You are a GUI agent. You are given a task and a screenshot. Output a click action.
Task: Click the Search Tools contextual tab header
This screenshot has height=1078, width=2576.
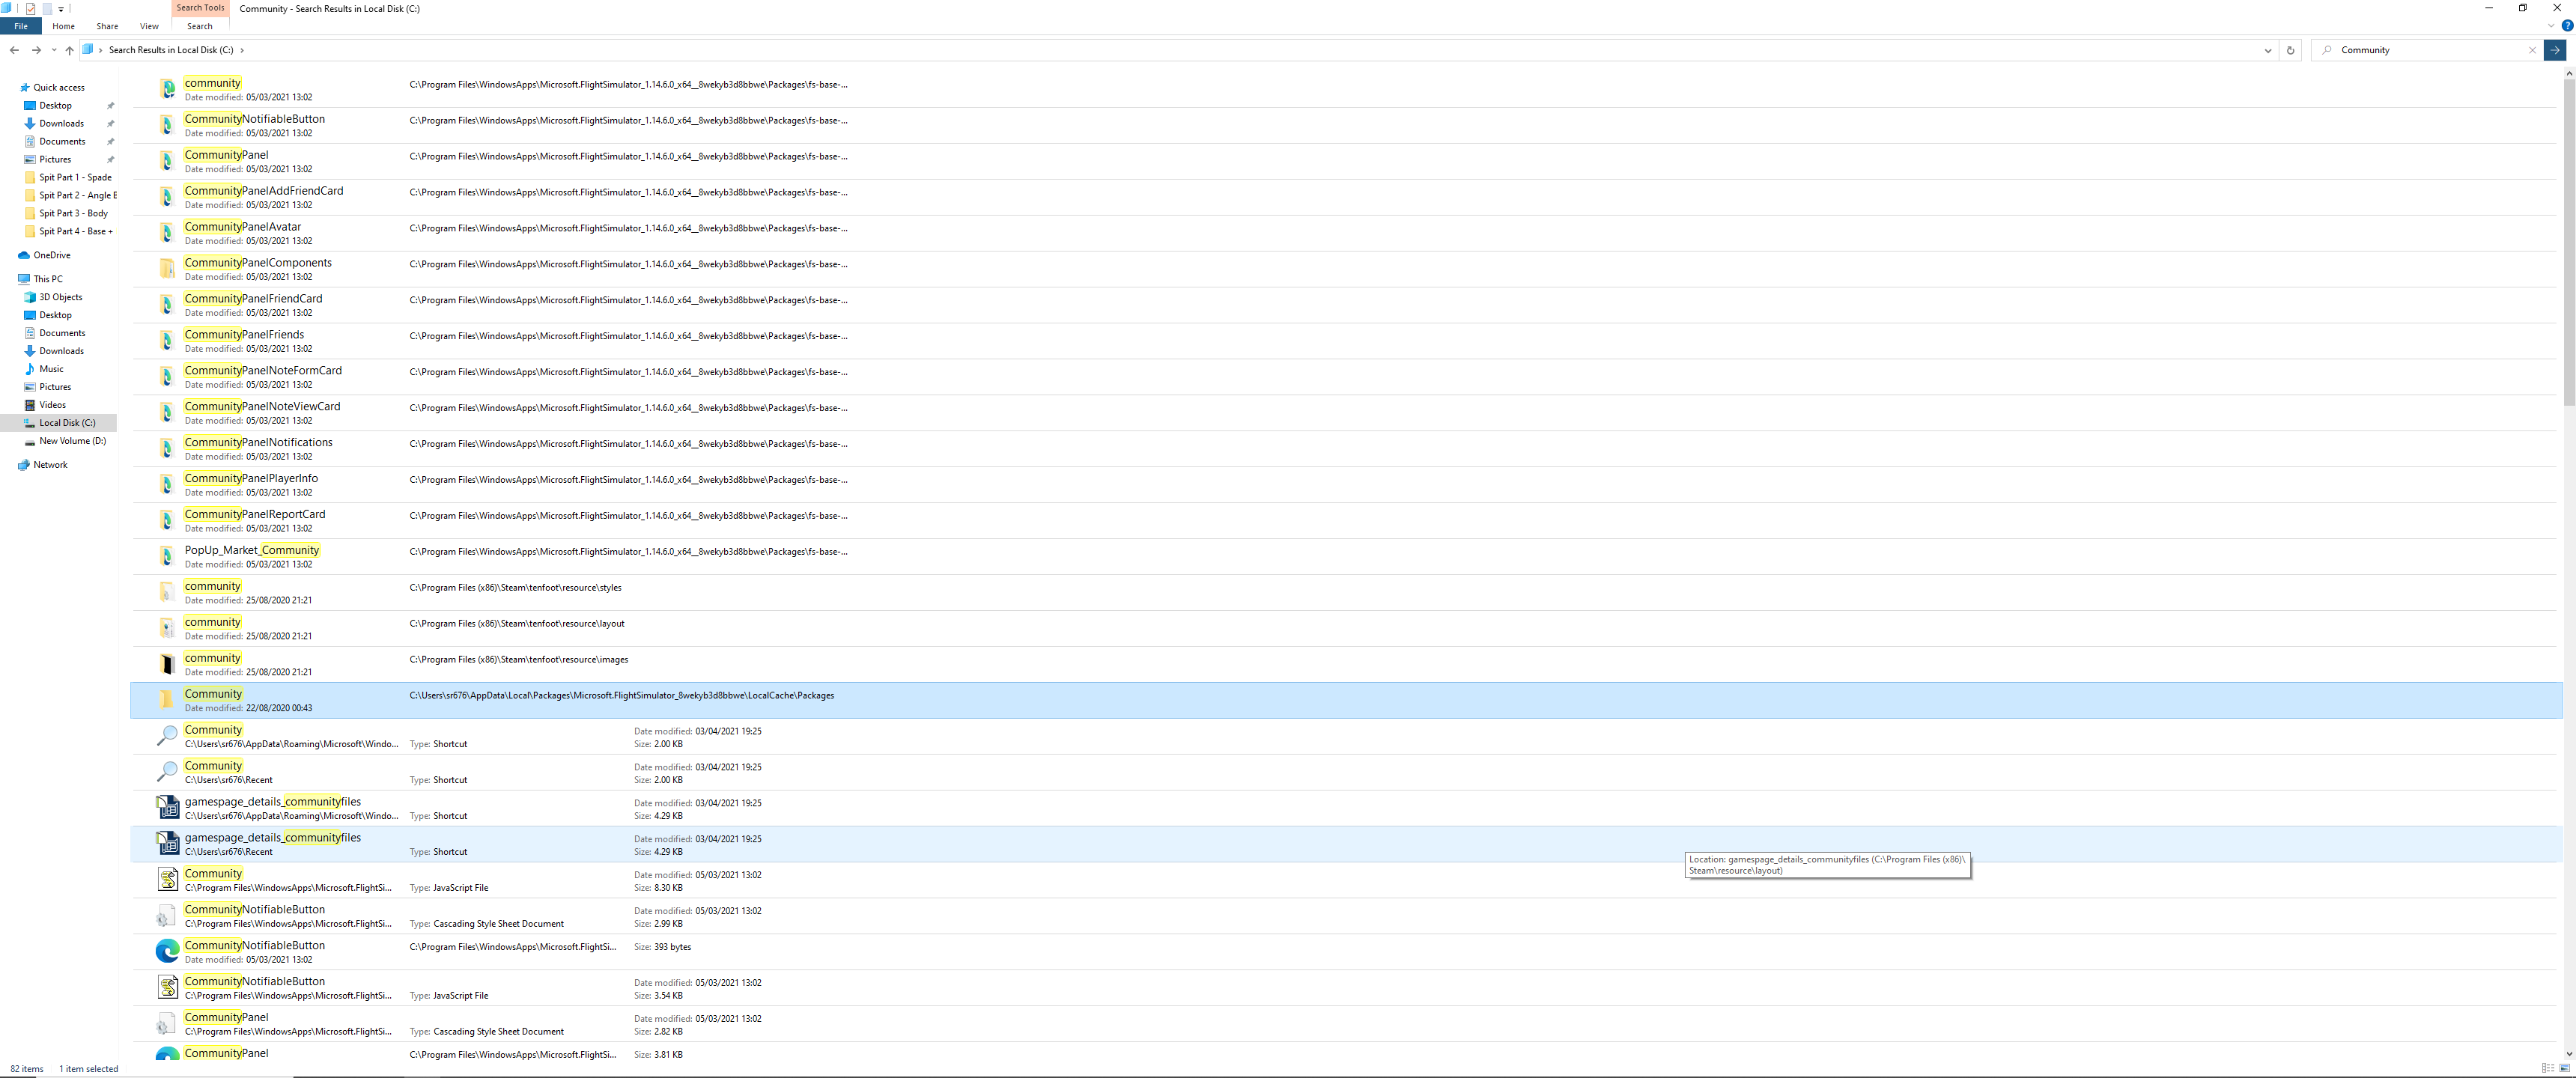click(200, 8)
